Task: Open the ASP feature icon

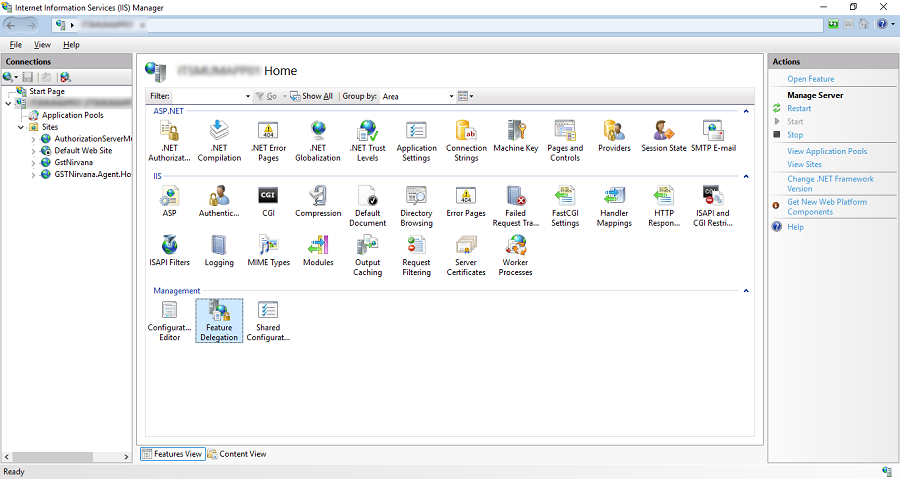Action: coord(169,201)
